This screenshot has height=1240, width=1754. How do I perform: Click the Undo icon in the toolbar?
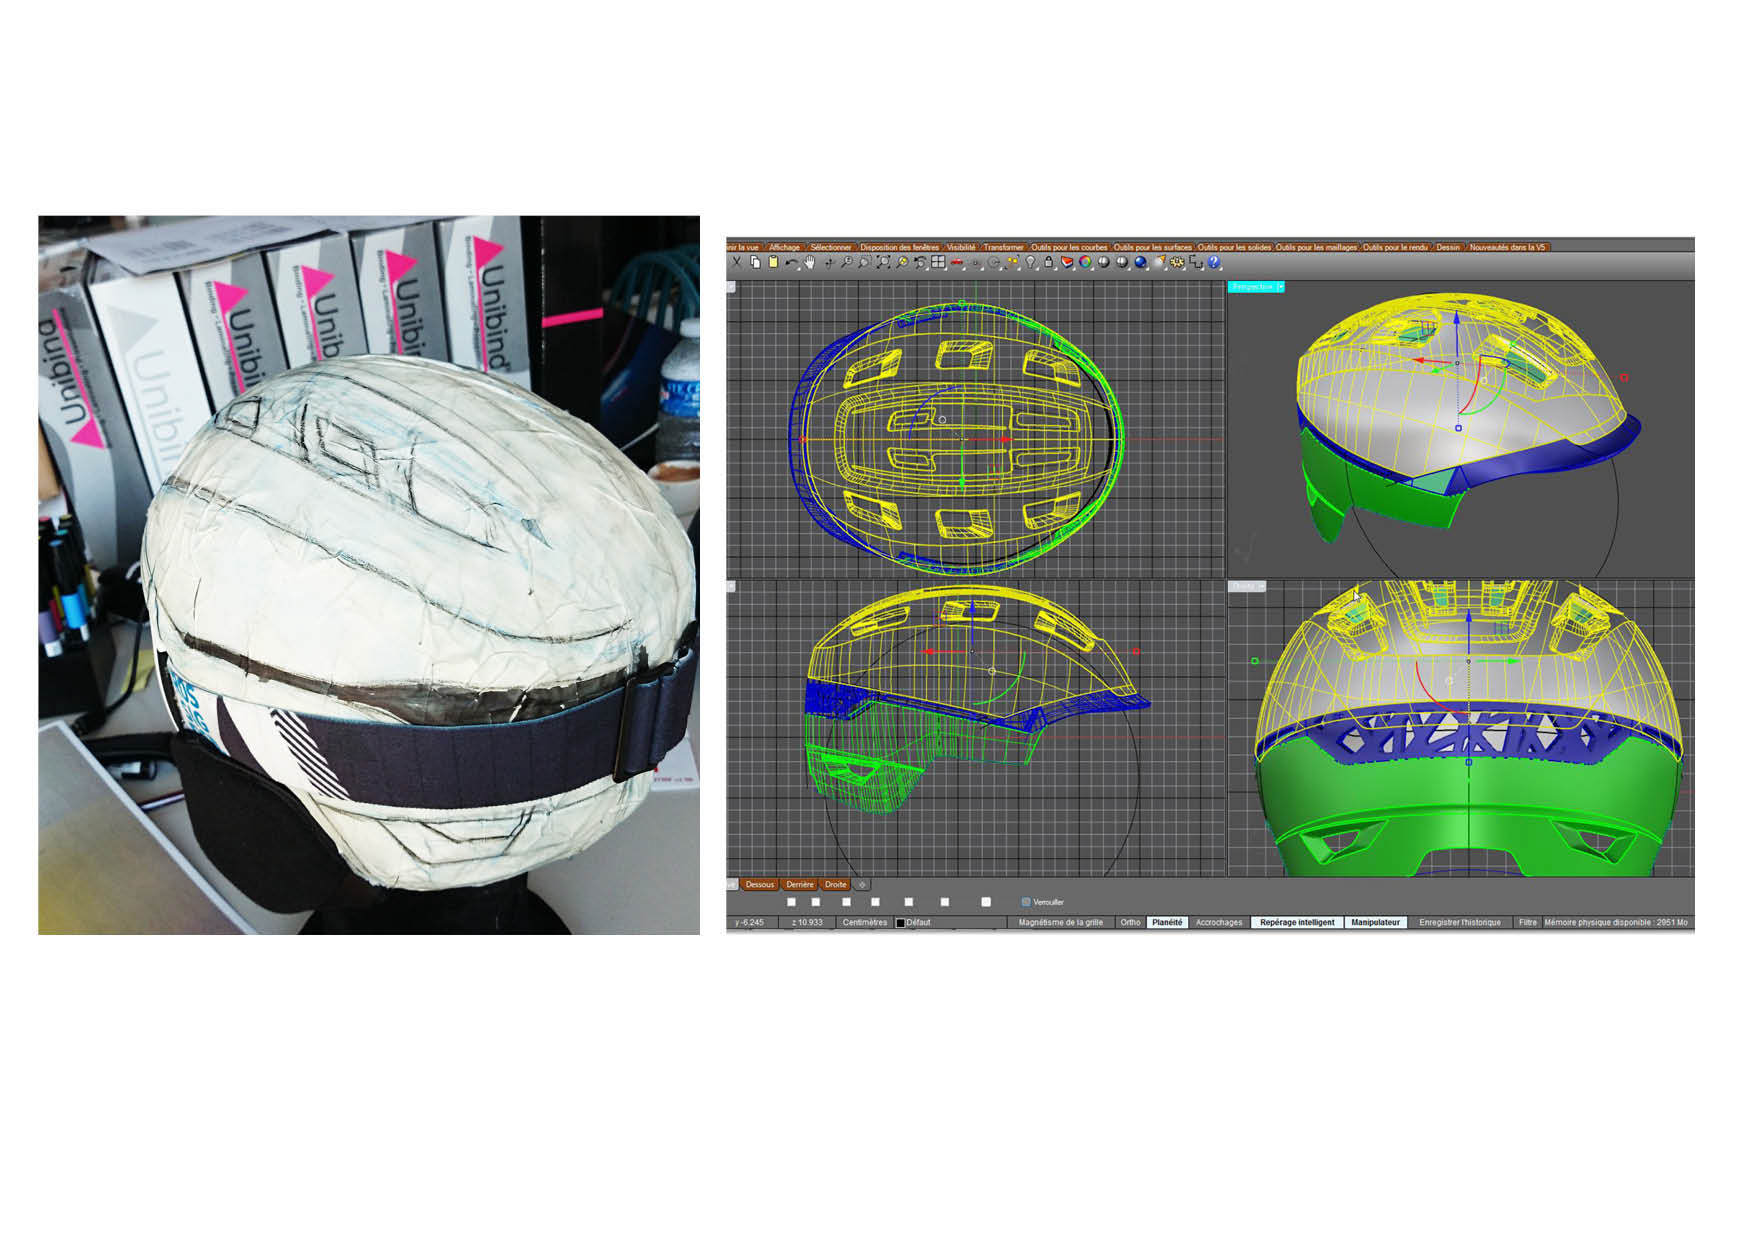pos(792,262)
